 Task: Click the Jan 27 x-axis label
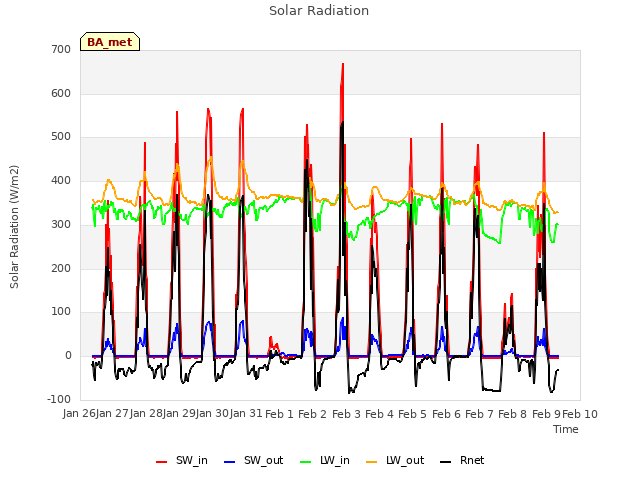[x=112, y=413]
